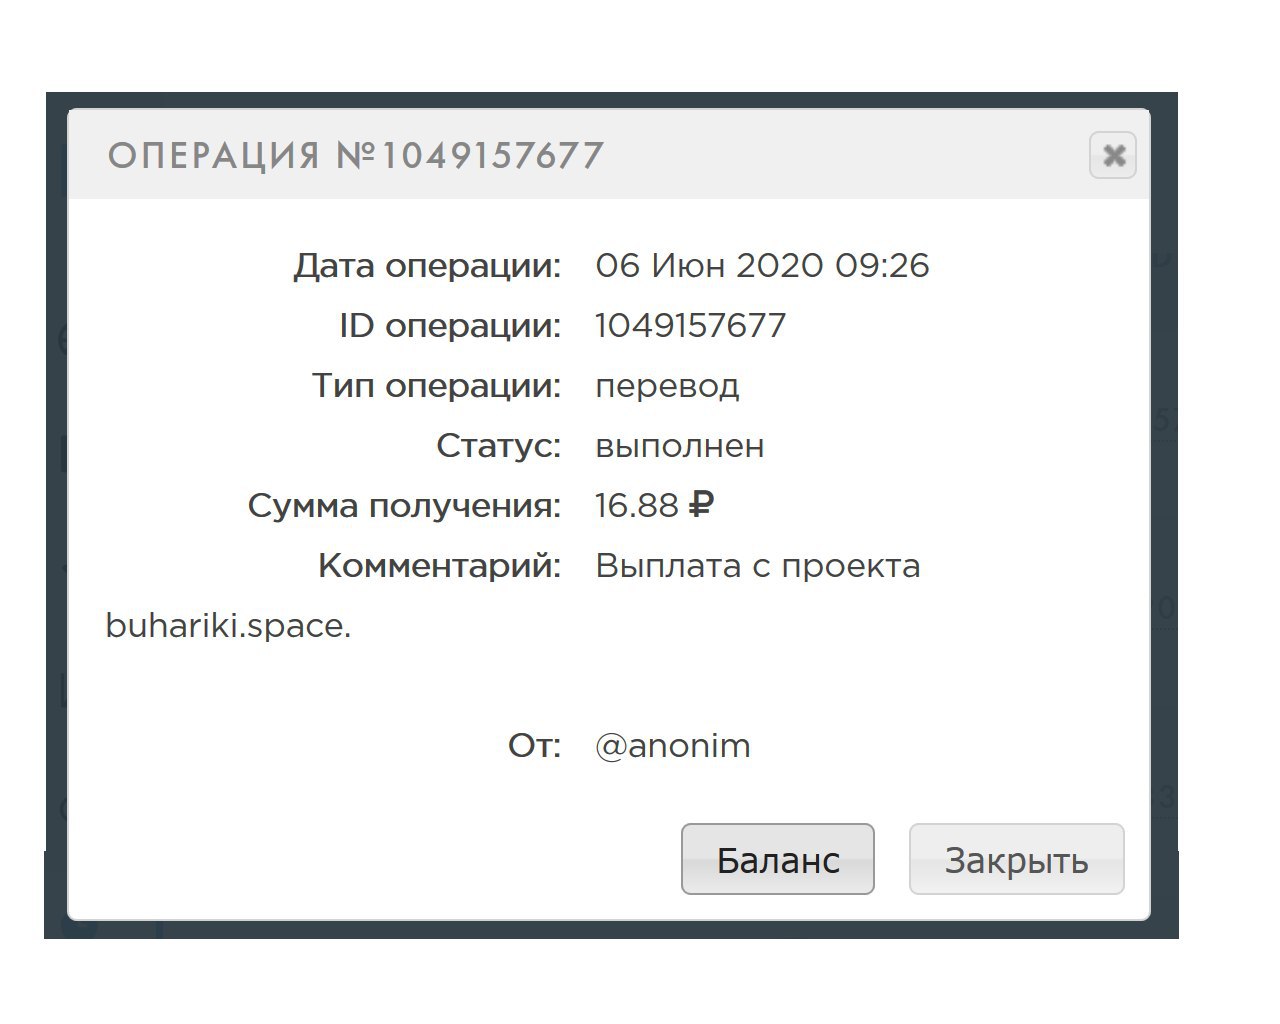
Task: Click the Тип операции label
Action: point(437,387)
